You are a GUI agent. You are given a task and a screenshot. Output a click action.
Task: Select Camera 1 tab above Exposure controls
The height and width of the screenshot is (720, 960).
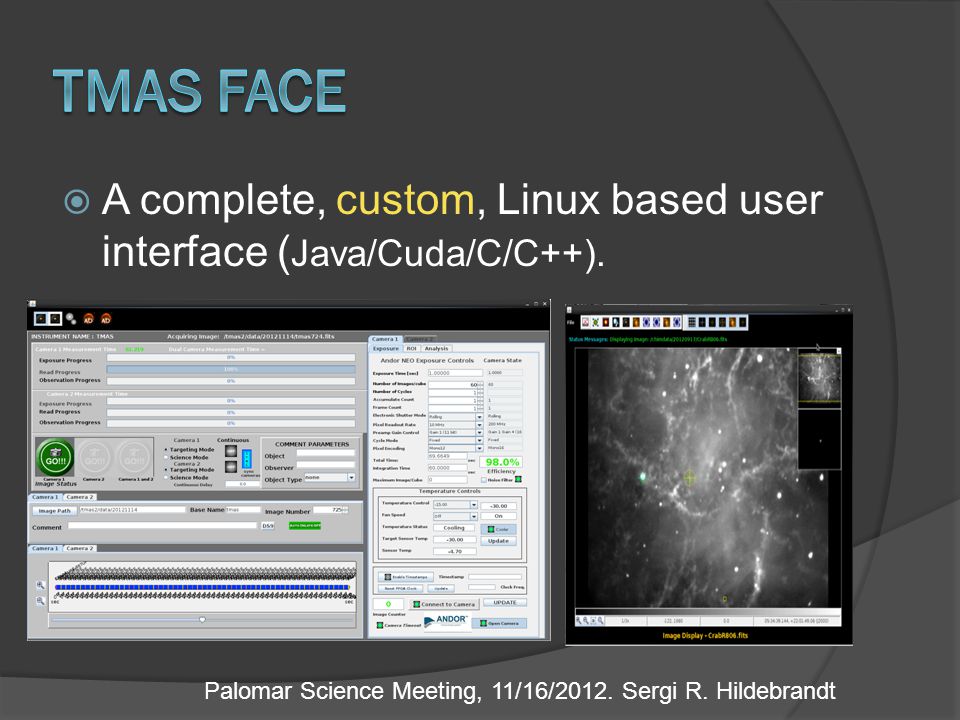pyautogui.click(x=385, y=339)
